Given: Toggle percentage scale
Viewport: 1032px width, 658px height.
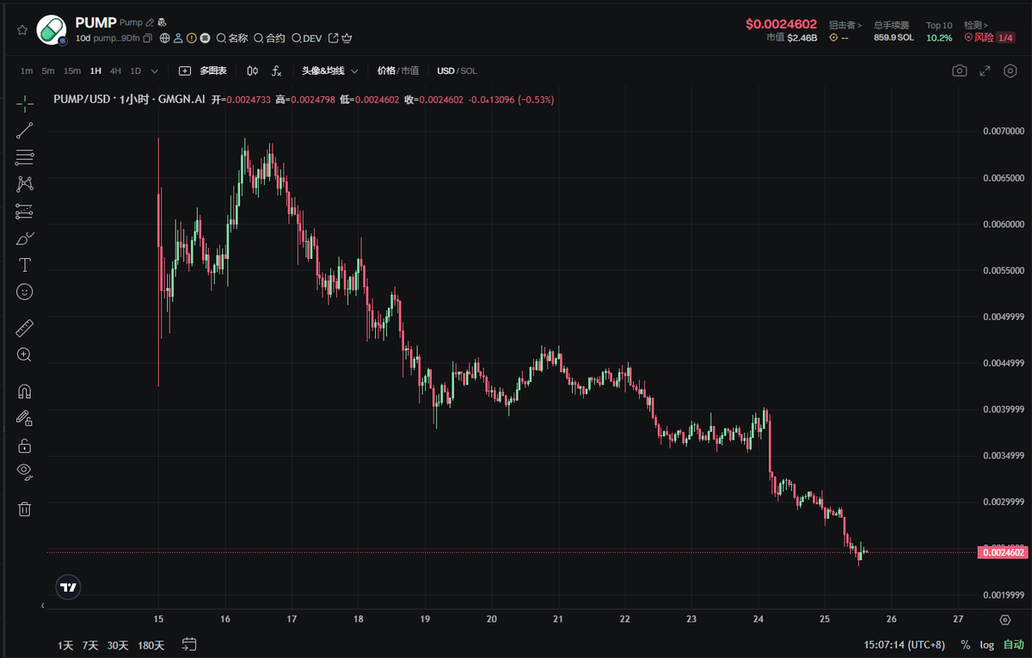Looking at the screenshot, I should tap(966, 645).
